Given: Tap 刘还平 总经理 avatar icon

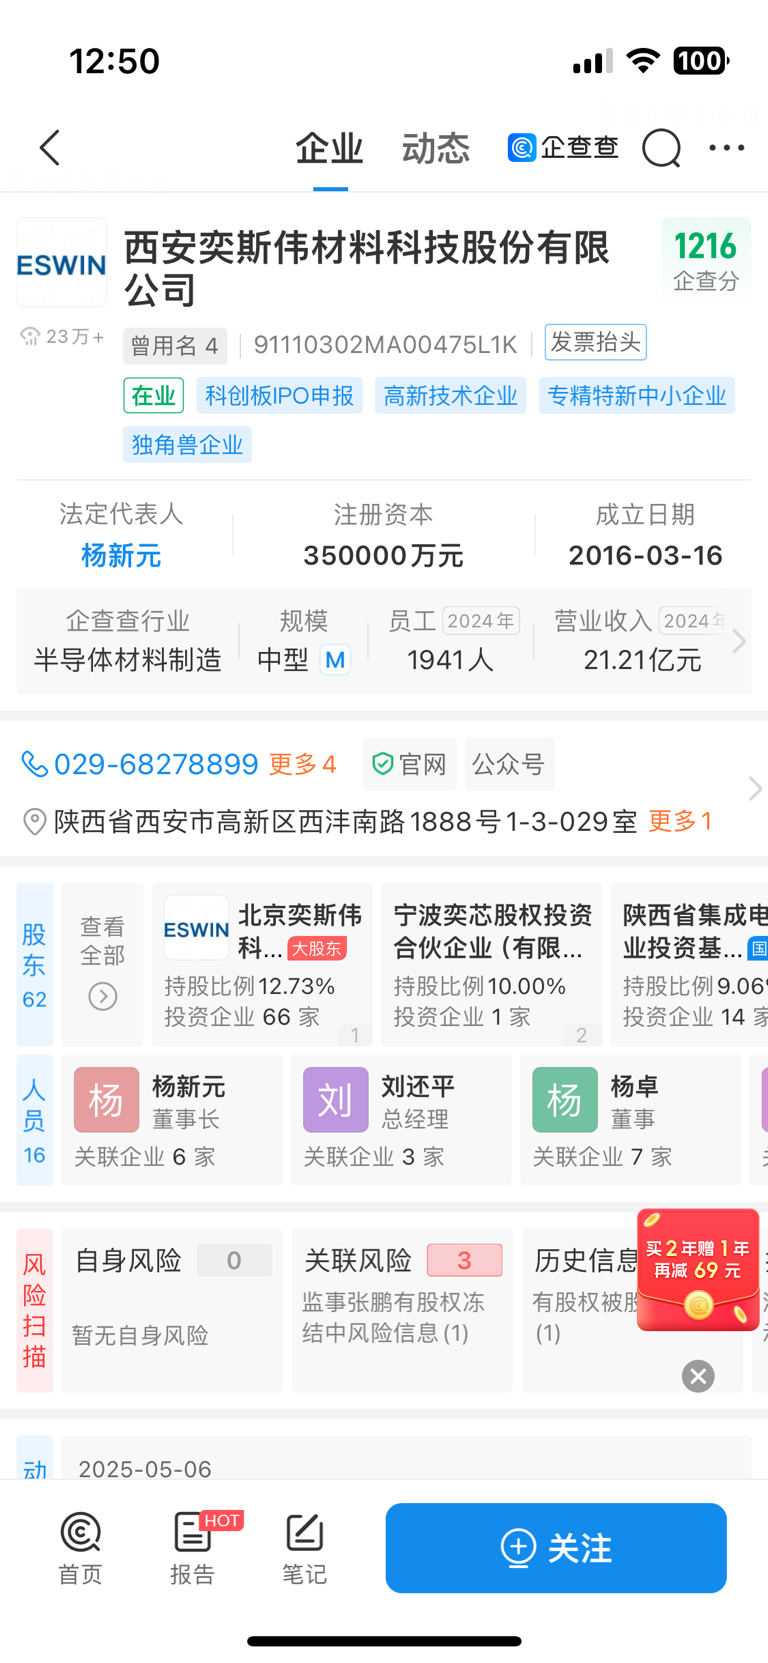Looking at the screenshot, I should (335, 1100).
